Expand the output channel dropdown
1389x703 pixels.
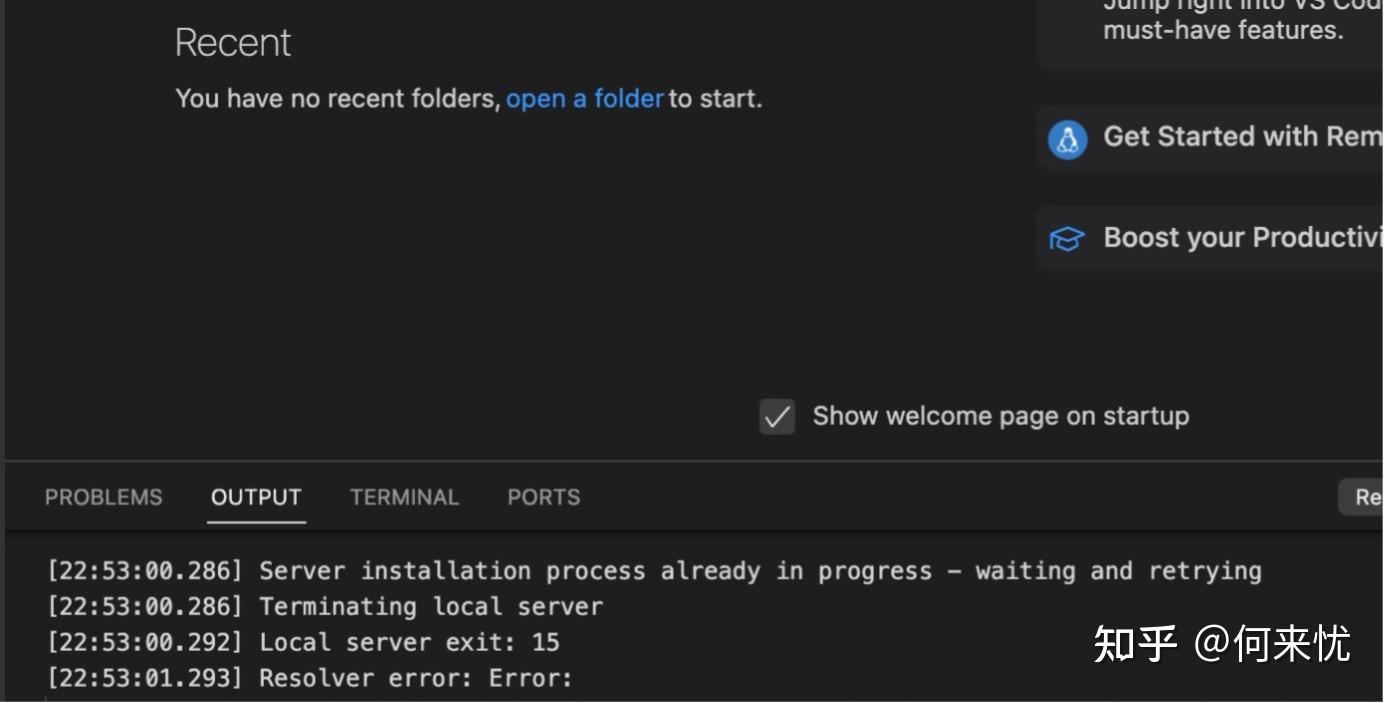point(1363,497)
